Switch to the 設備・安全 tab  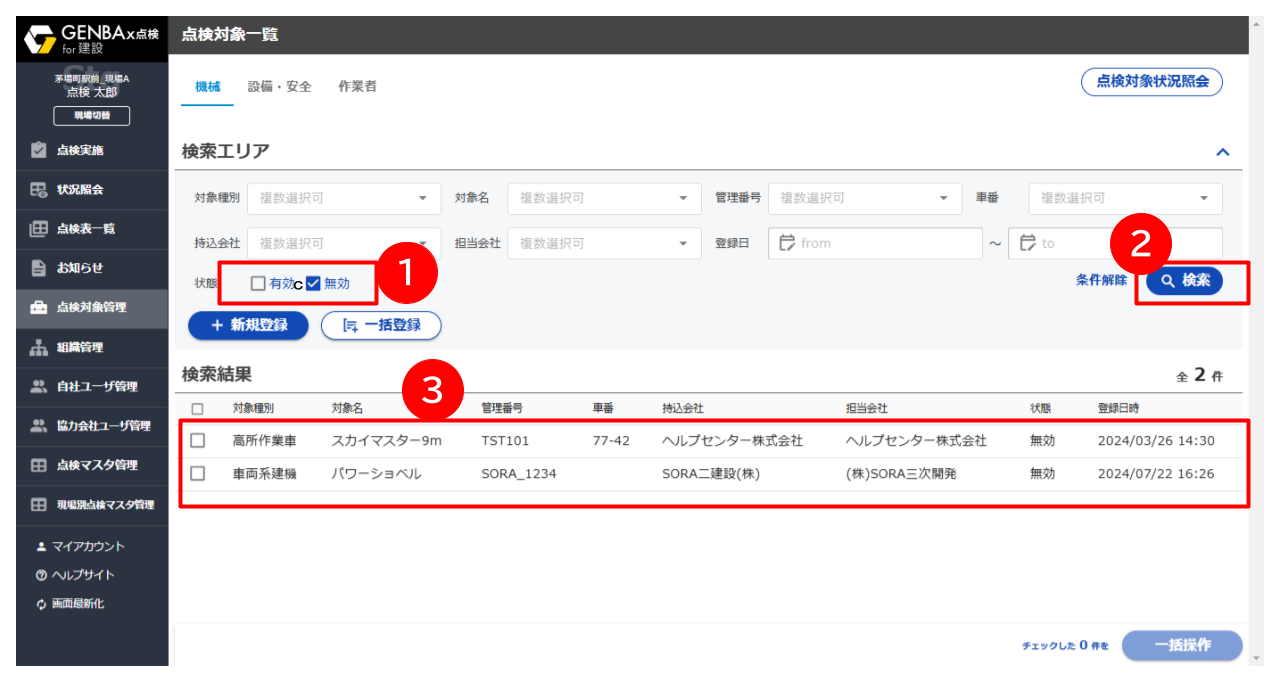280,87
